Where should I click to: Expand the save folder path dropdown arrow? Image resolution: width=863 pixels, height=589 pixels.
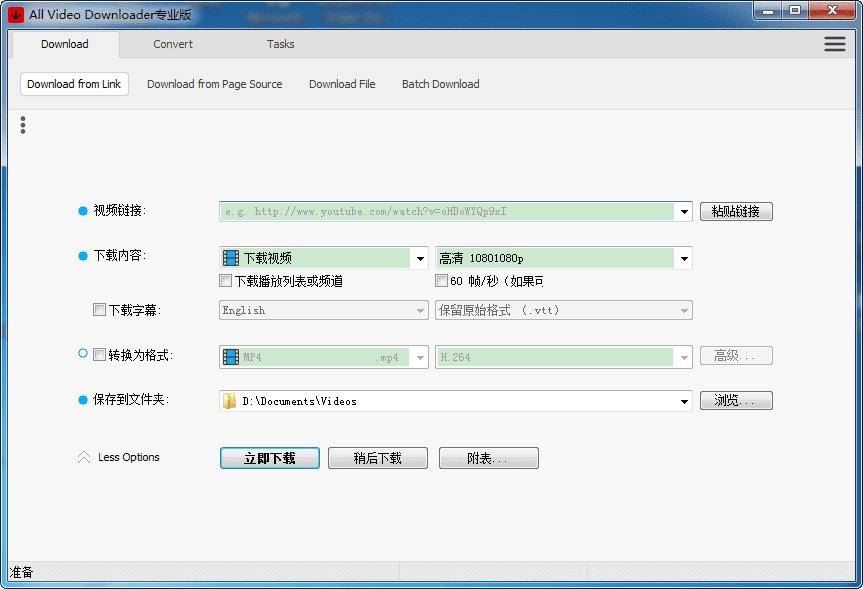684,401
